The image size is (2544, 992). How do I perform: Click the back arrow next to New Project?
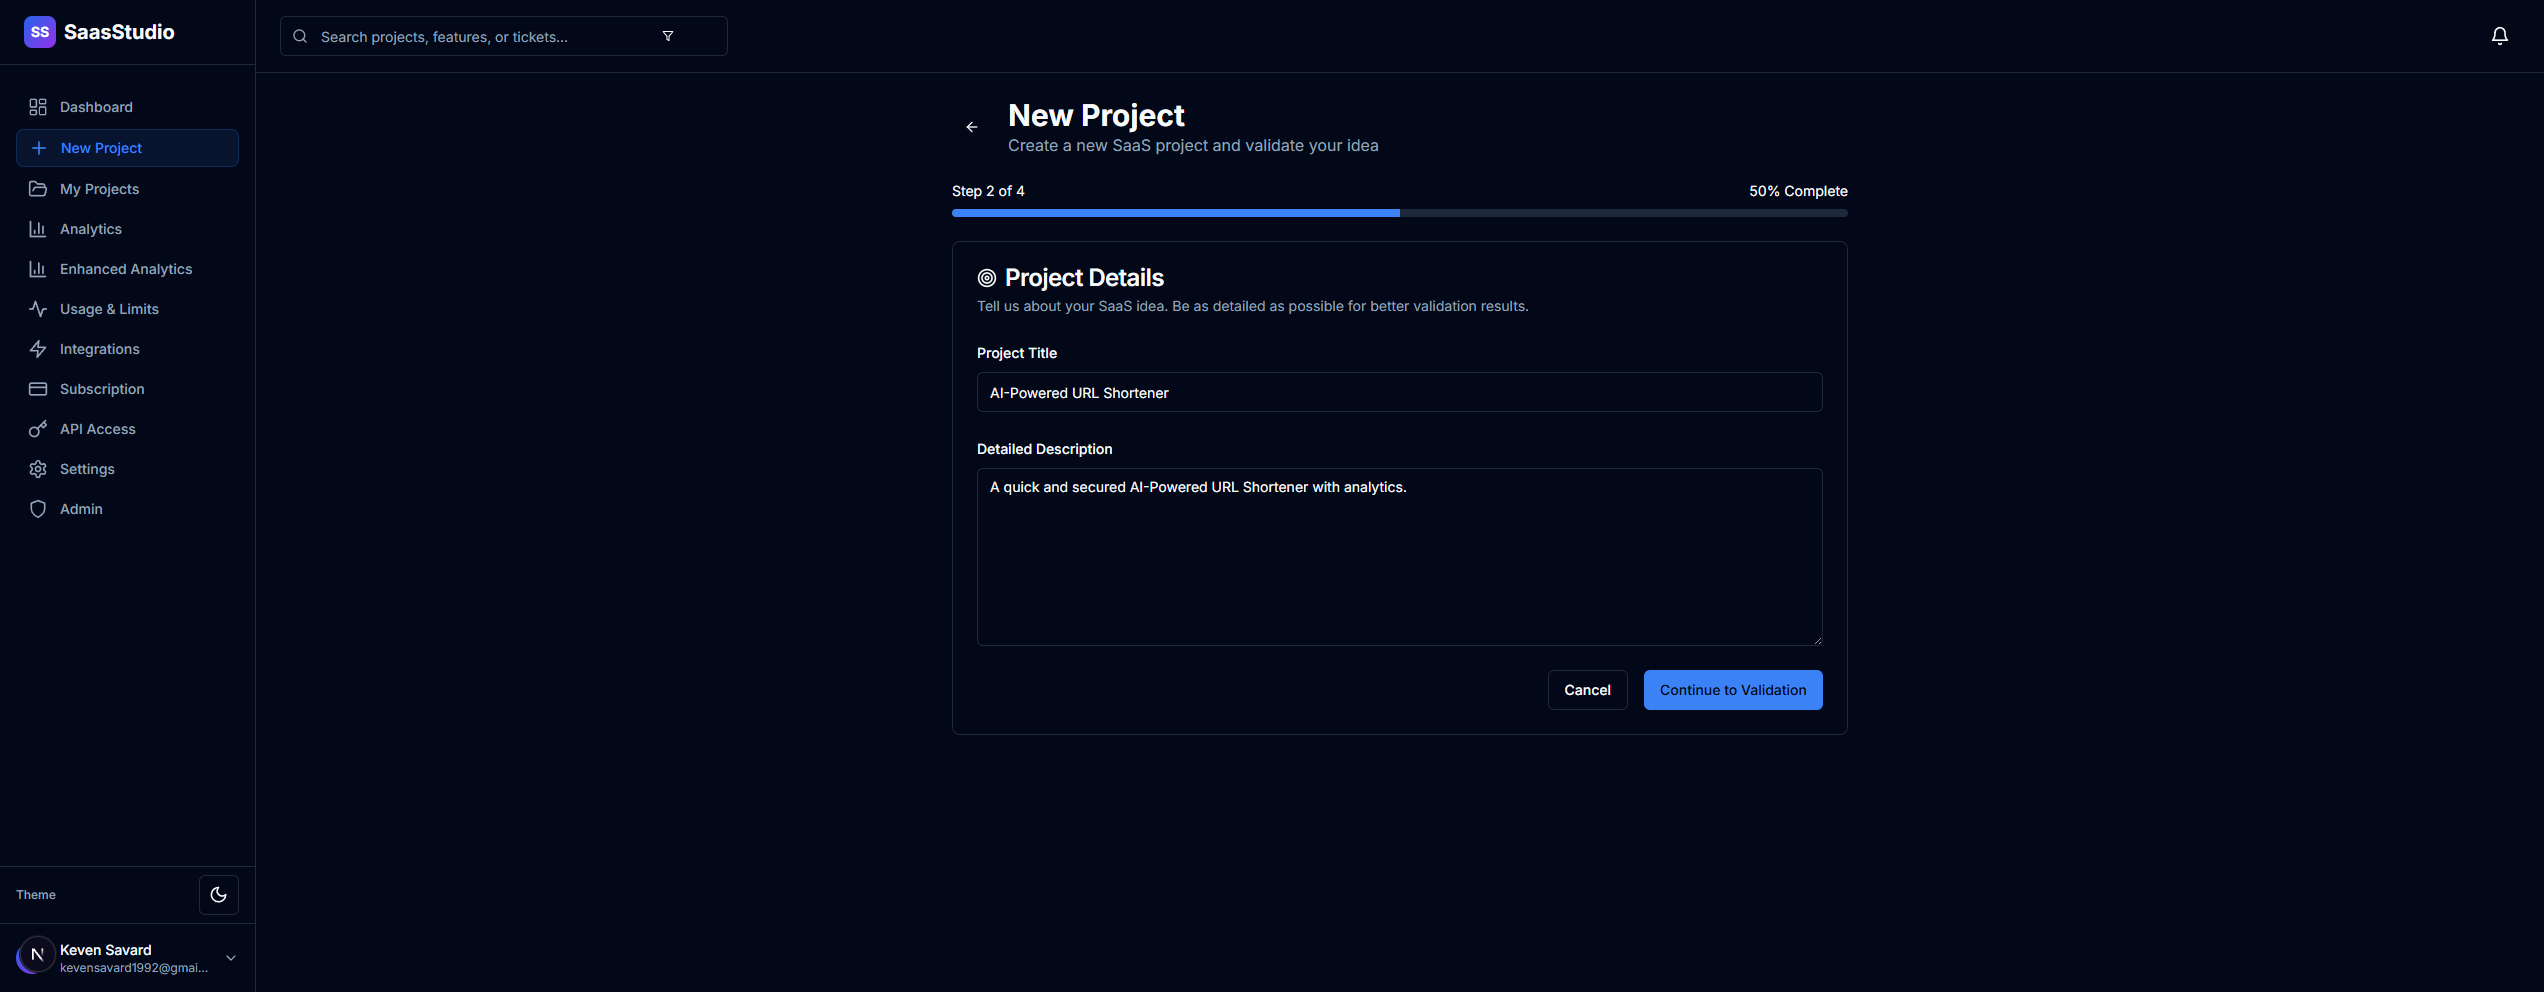click(x=971, y=127)
